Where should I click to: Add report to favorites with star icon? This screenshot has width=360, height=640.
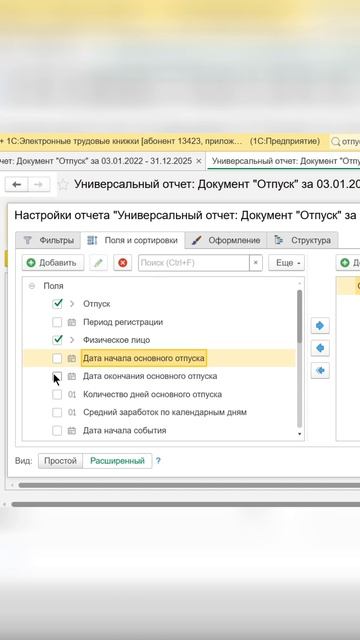tap(63, 184)
